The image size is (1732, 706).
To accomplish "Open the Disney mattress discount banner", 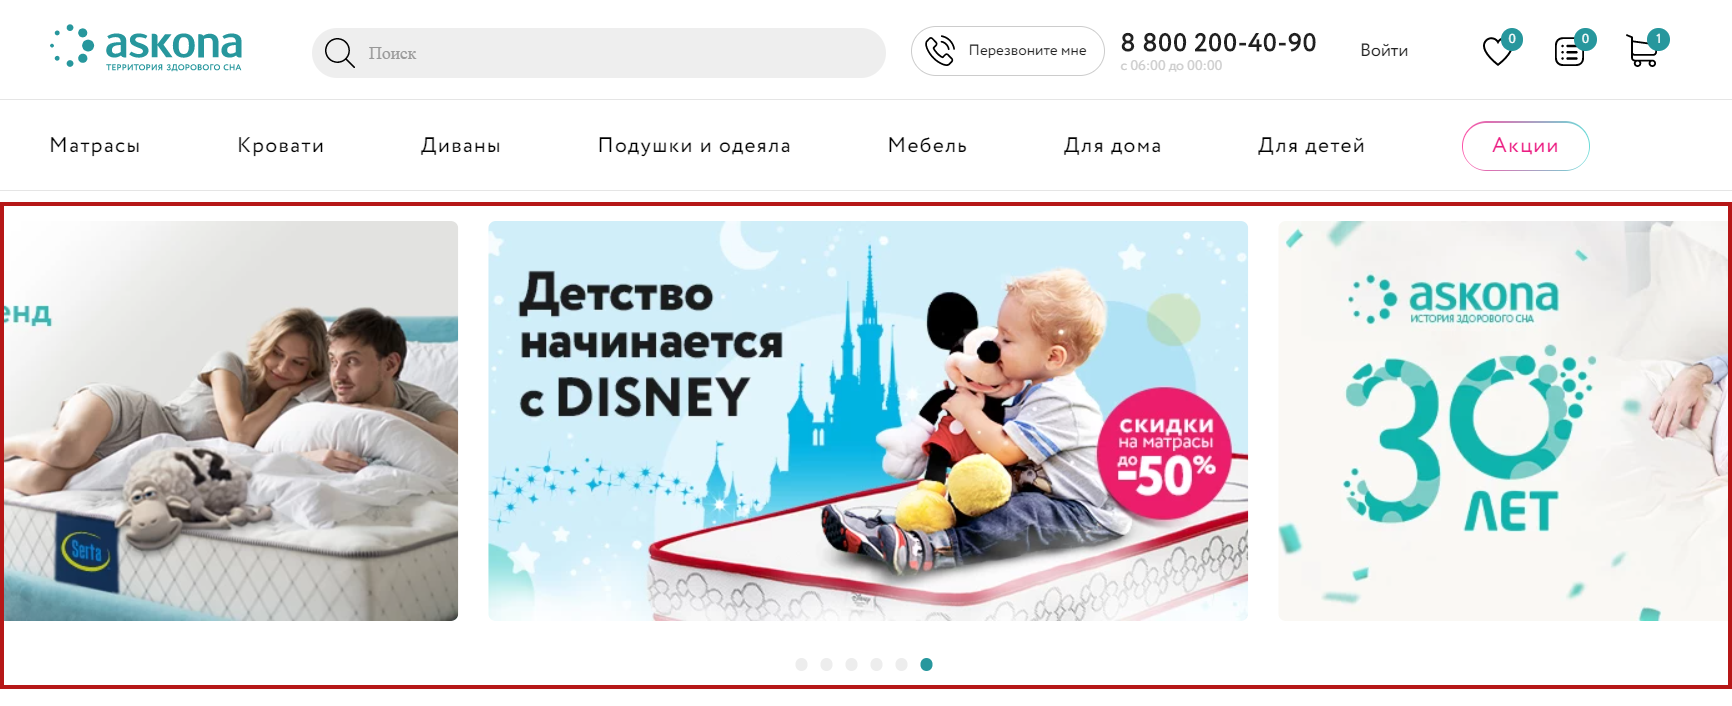I will click(868, 421).
